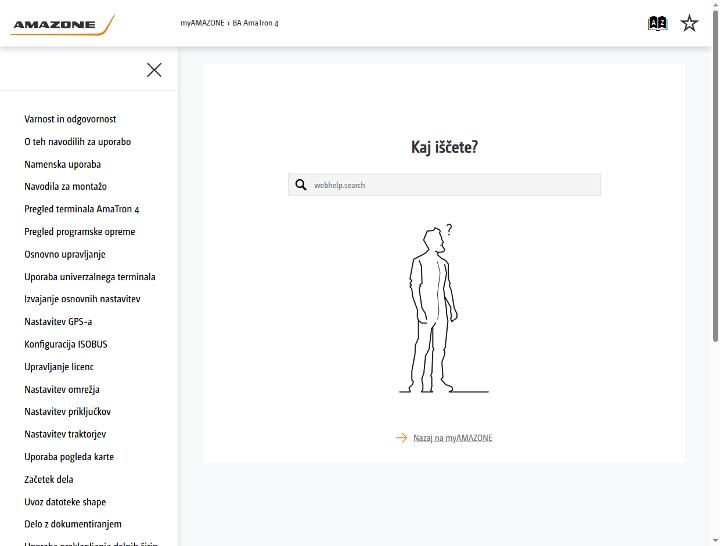Select Začetek dela
The width and height of the screenshot is (720, 546).
[49, 479]
